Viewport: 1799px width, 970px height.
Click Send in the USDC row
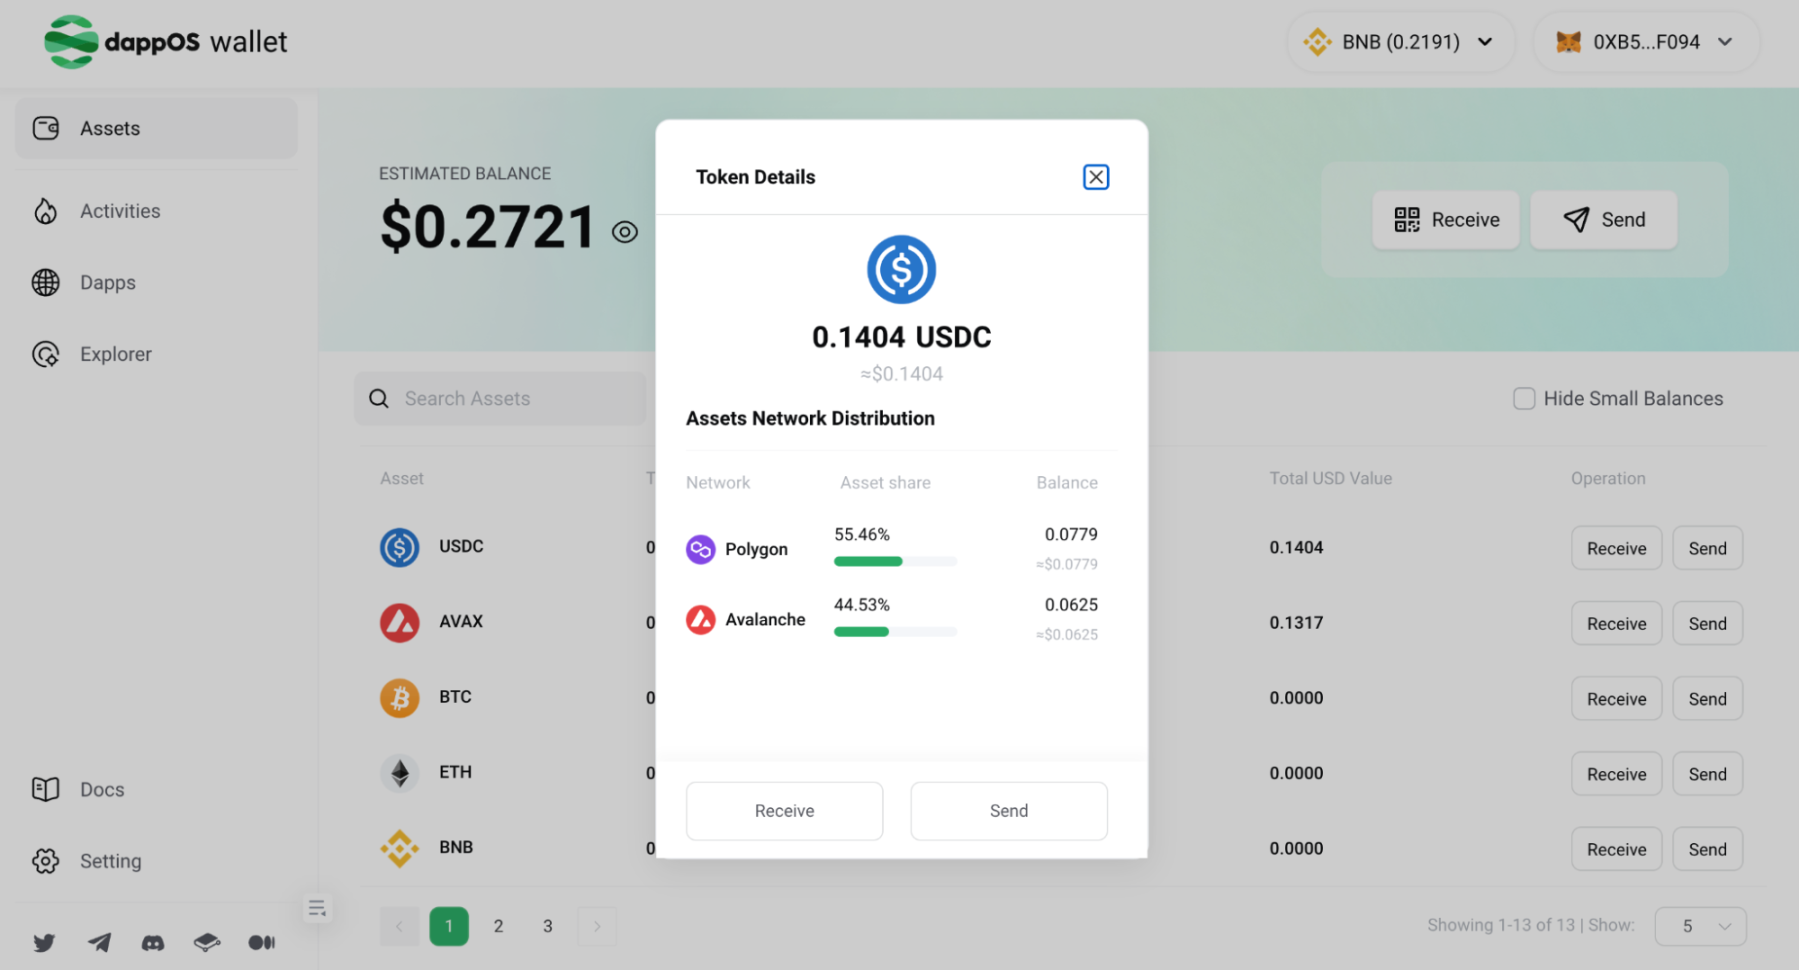pyautogui.click(x=1708, y=548)
